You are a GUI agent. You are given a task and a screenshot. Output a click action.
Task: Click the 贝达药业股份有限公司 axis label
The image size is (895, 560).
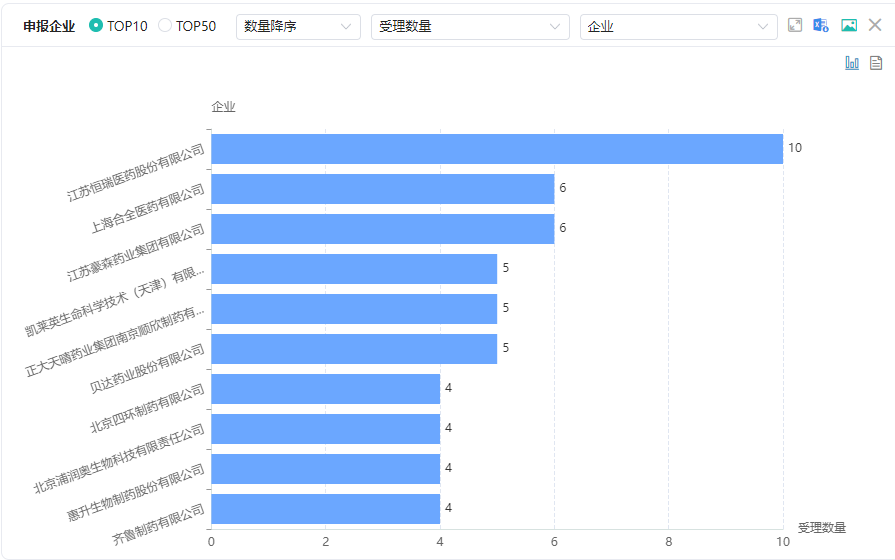147,368
